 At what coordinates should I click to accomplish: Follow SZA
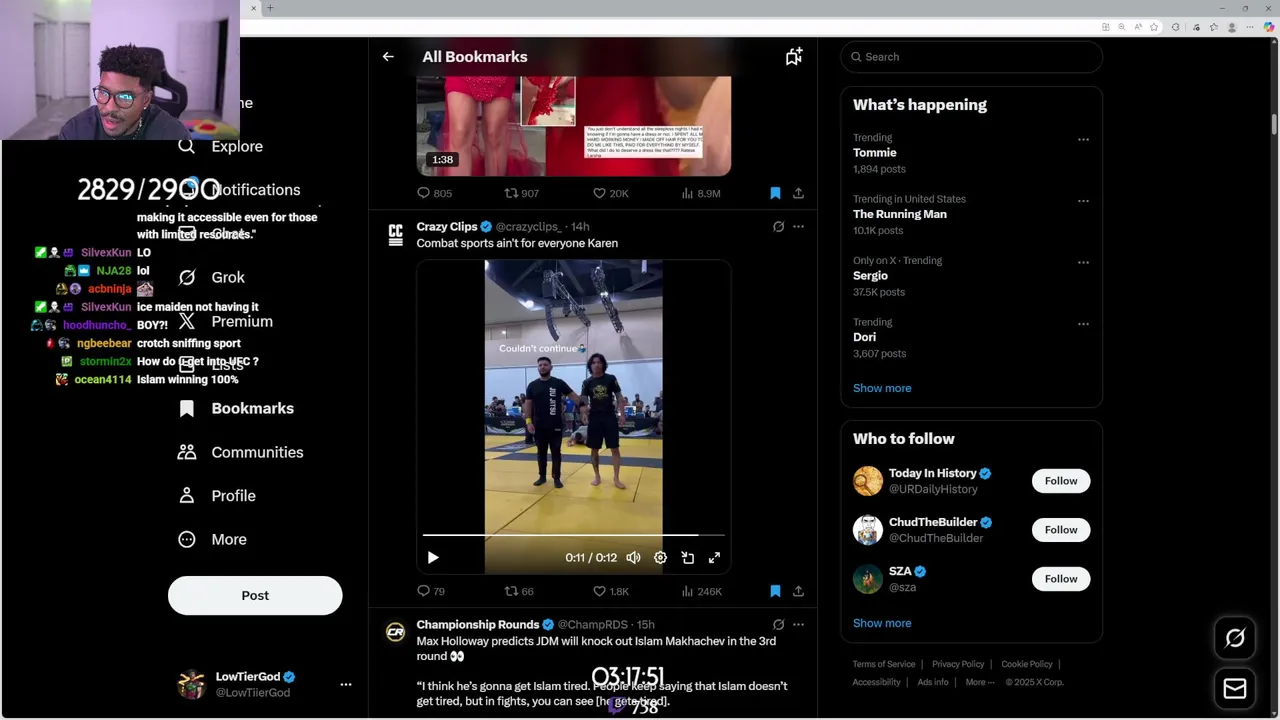[x=1061, y=579]
